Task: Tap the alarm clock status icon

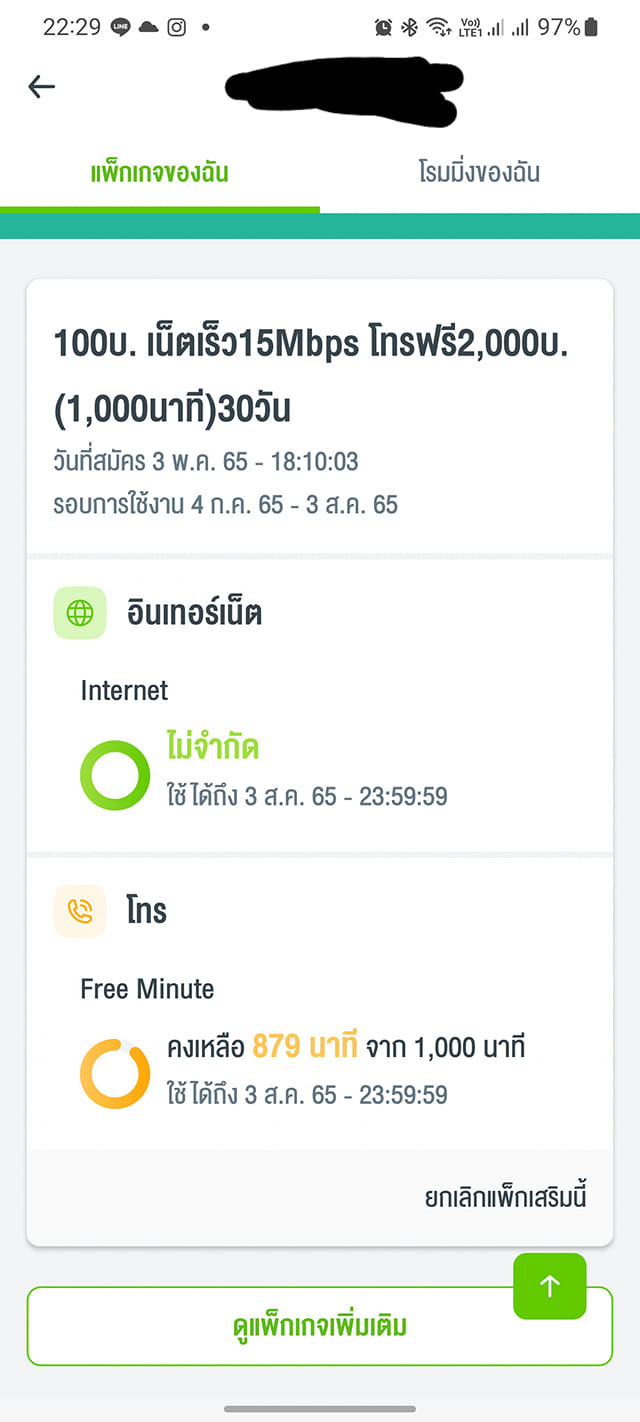Action: click(x=383, y=27)
